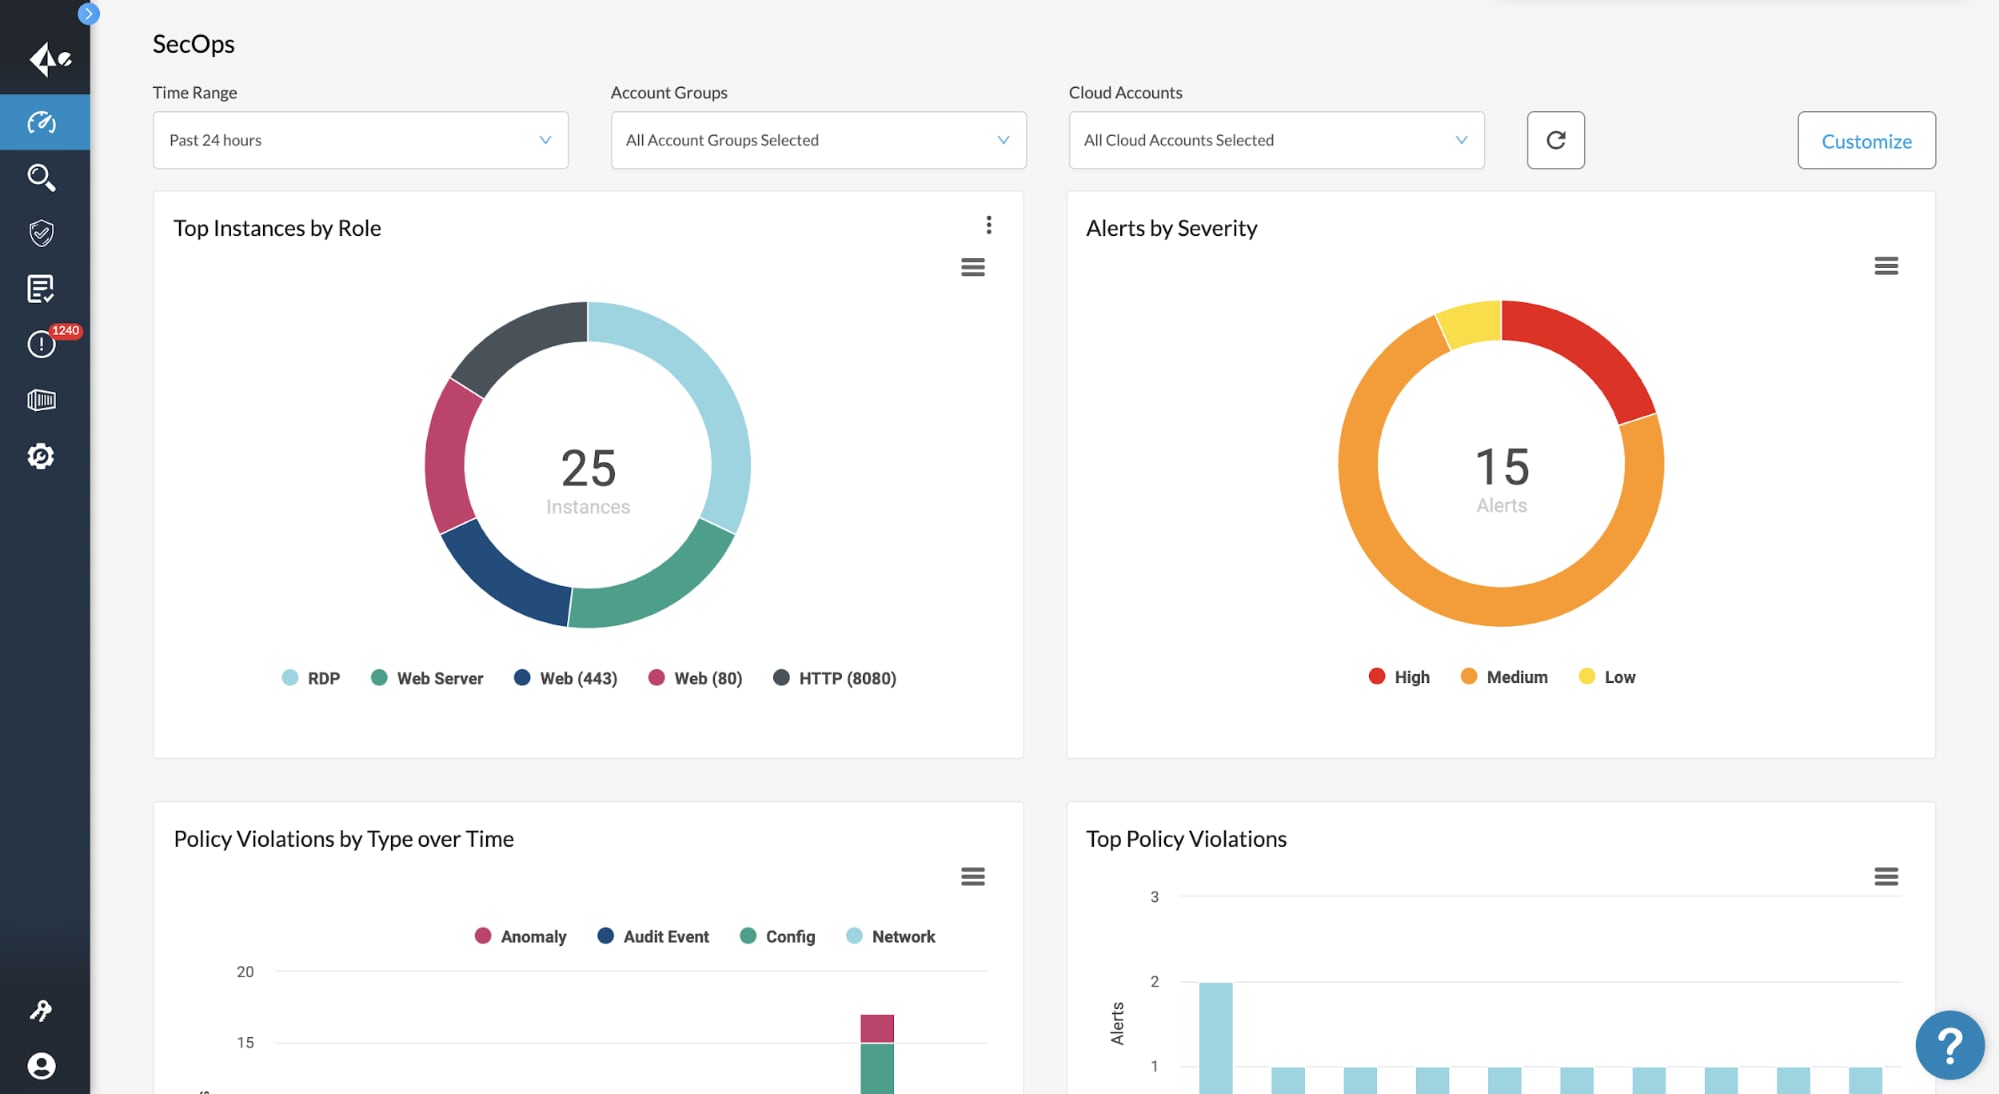Open the Dashboard speedometer icon in sidebar
The height and width of the screenshot is (1094, 1999).
(x=41, y=122)
